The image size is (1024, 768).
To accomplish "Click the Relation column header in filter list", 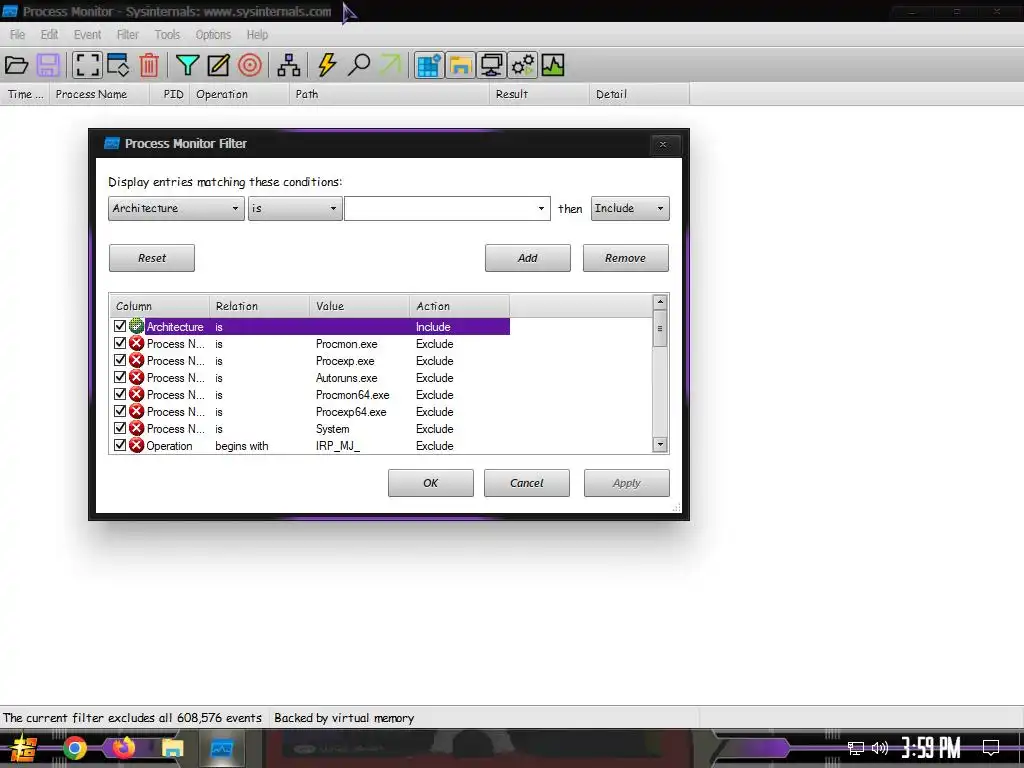I will tap(259, 306).
